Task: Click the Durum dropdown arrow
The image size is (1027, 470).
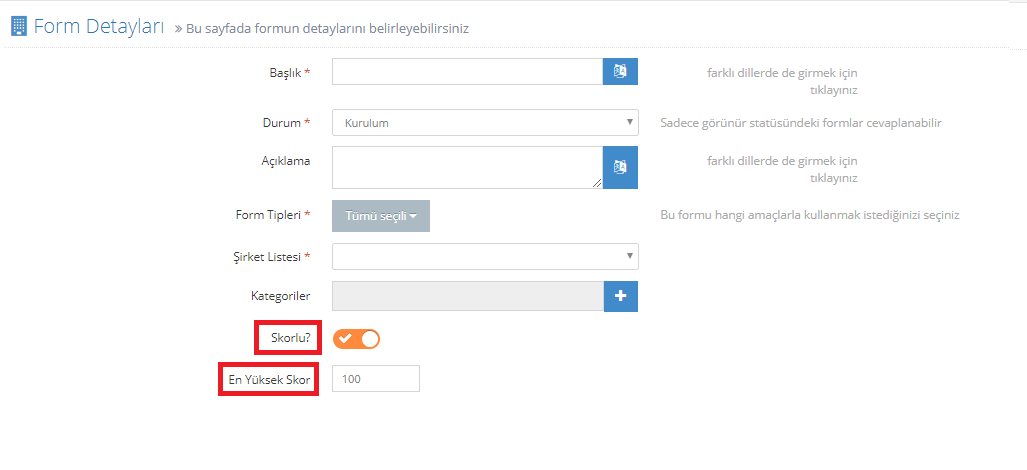Action: [629, 122]
